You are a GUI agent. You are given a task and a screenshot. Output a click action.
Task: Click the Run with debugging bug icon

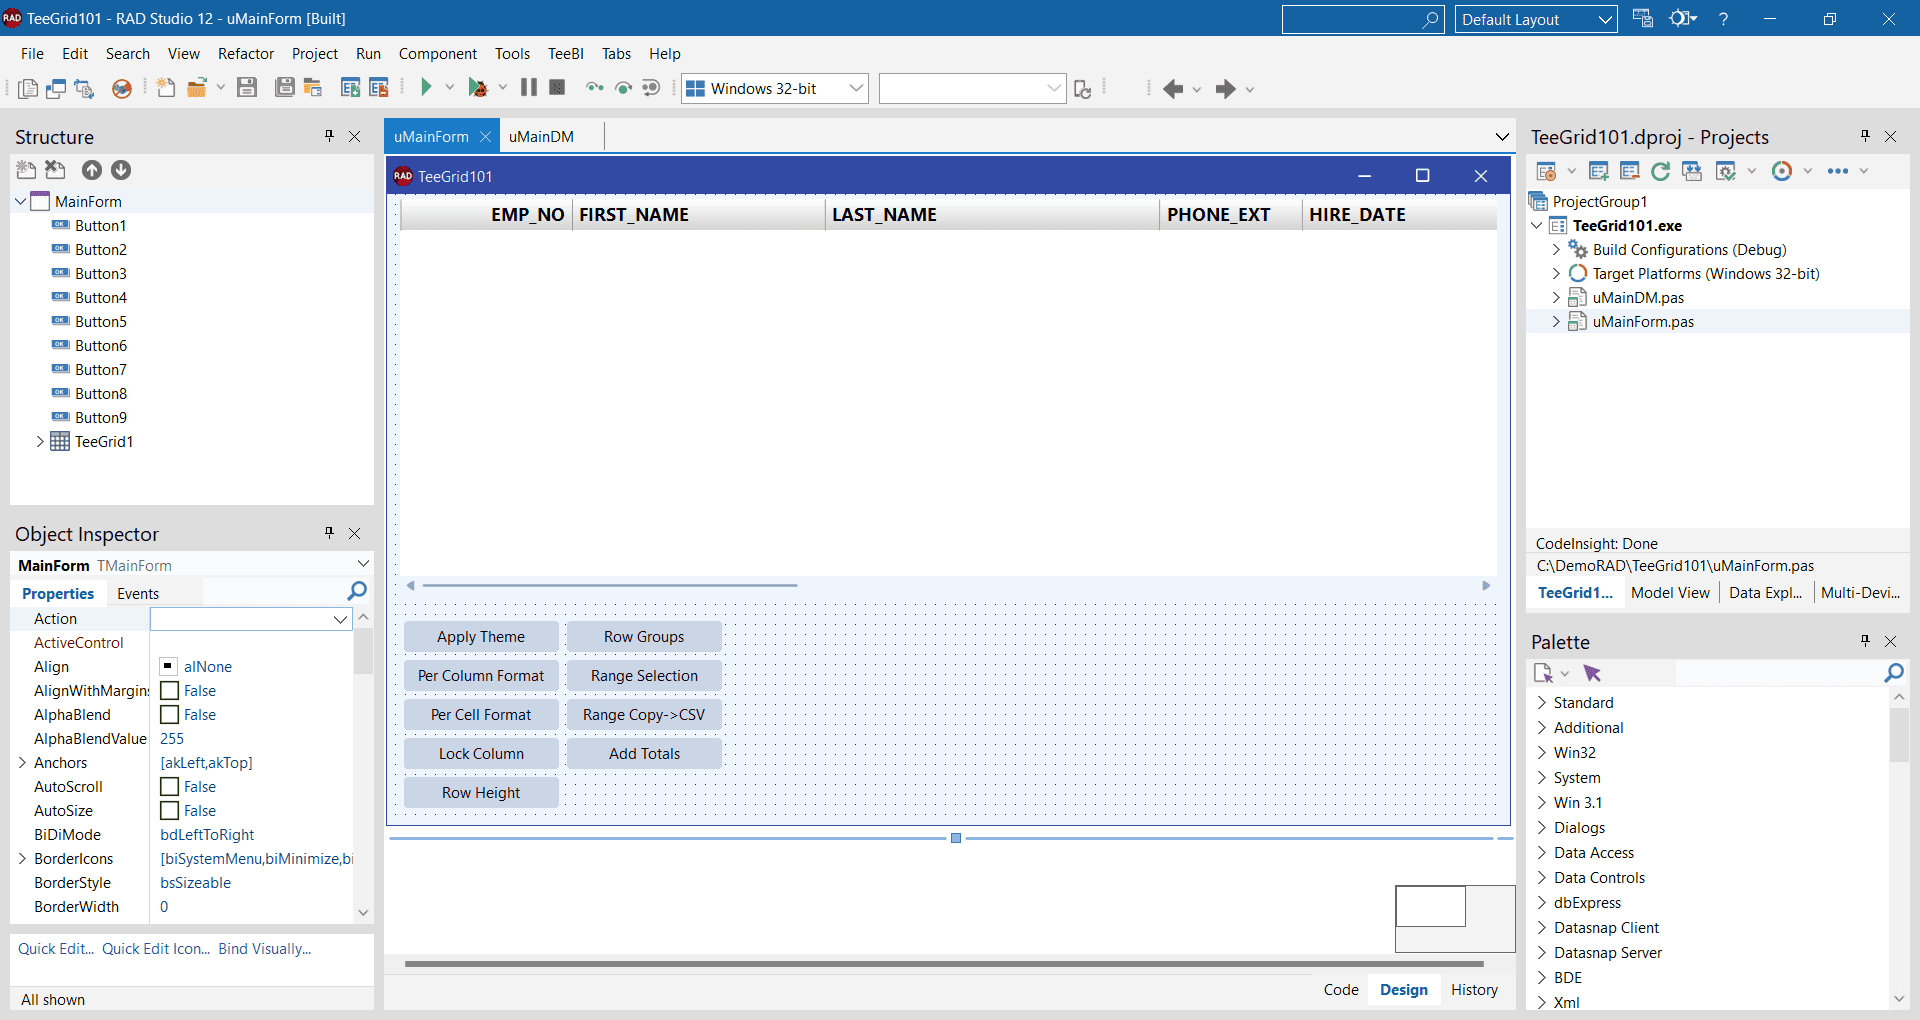pyautogui.click(x=478, y=88)
